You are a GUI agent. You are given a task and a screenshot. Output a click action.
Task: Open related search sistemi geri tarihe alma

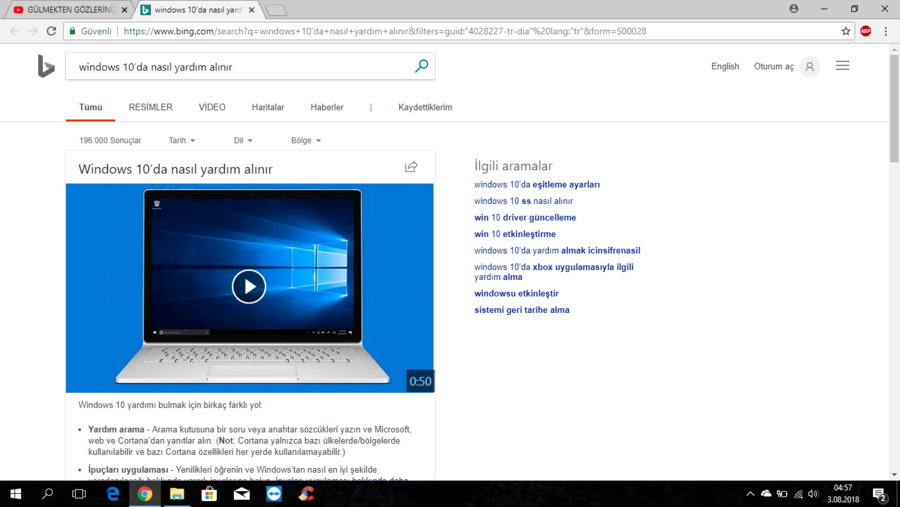pyautogui.click(x=522, y=310)
